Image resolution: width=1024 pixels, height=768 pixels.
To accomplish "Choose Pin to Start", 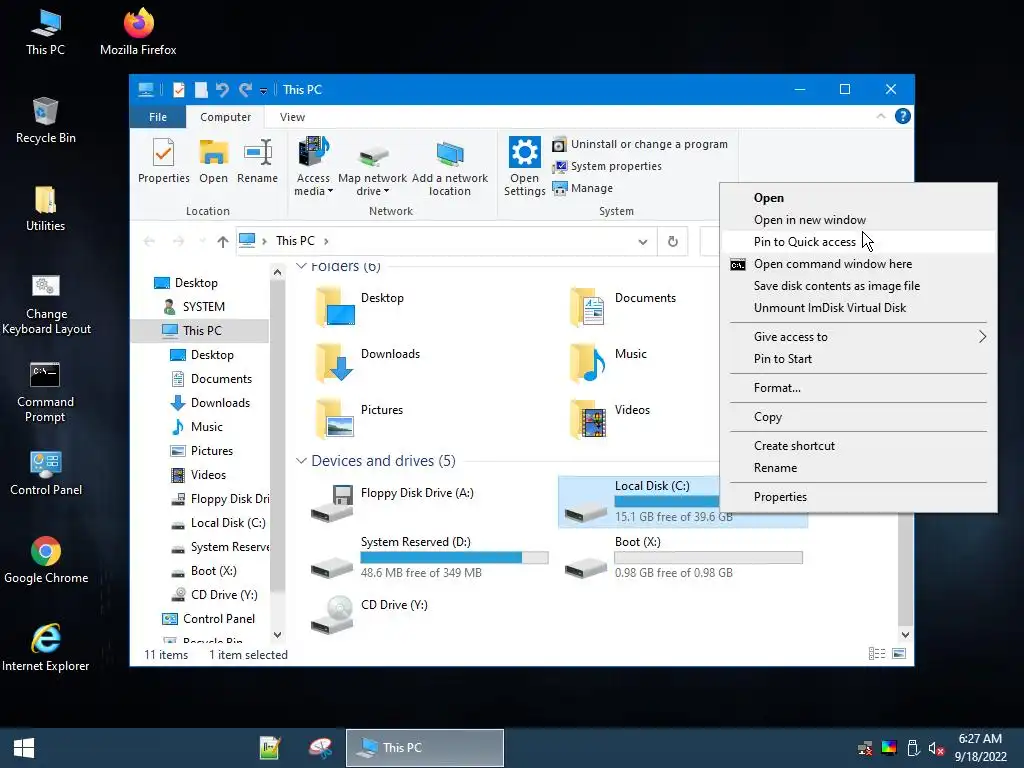I will pos(858,359).
